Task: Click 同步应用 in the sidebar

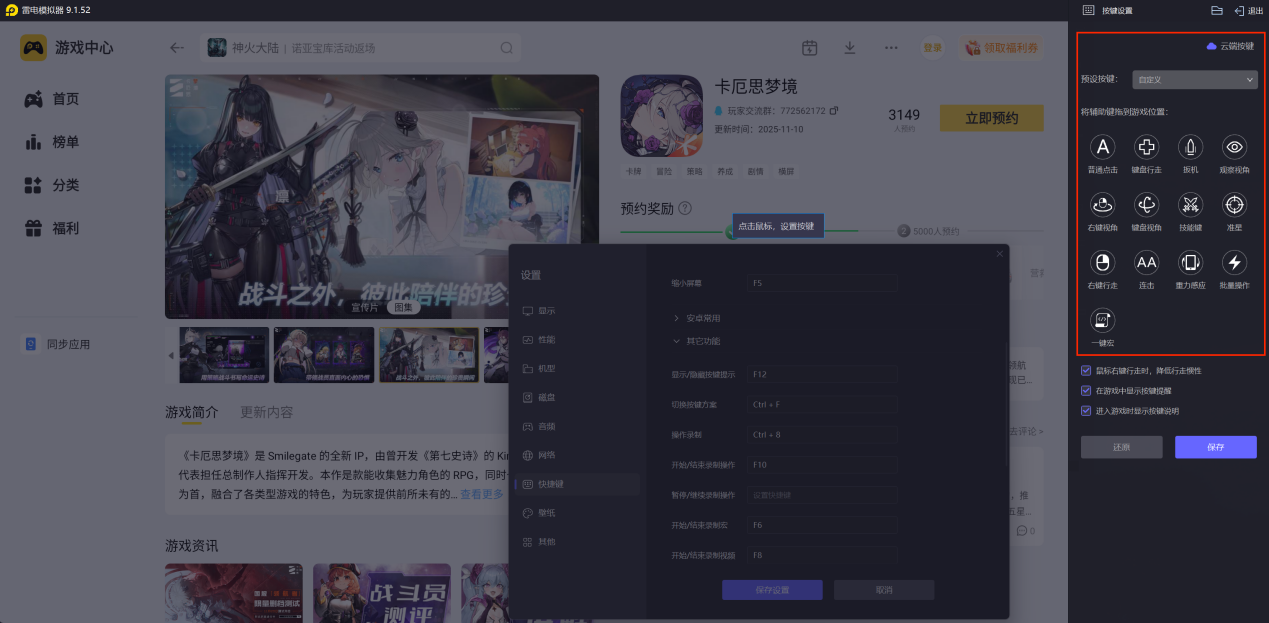Action: point(58,344)
